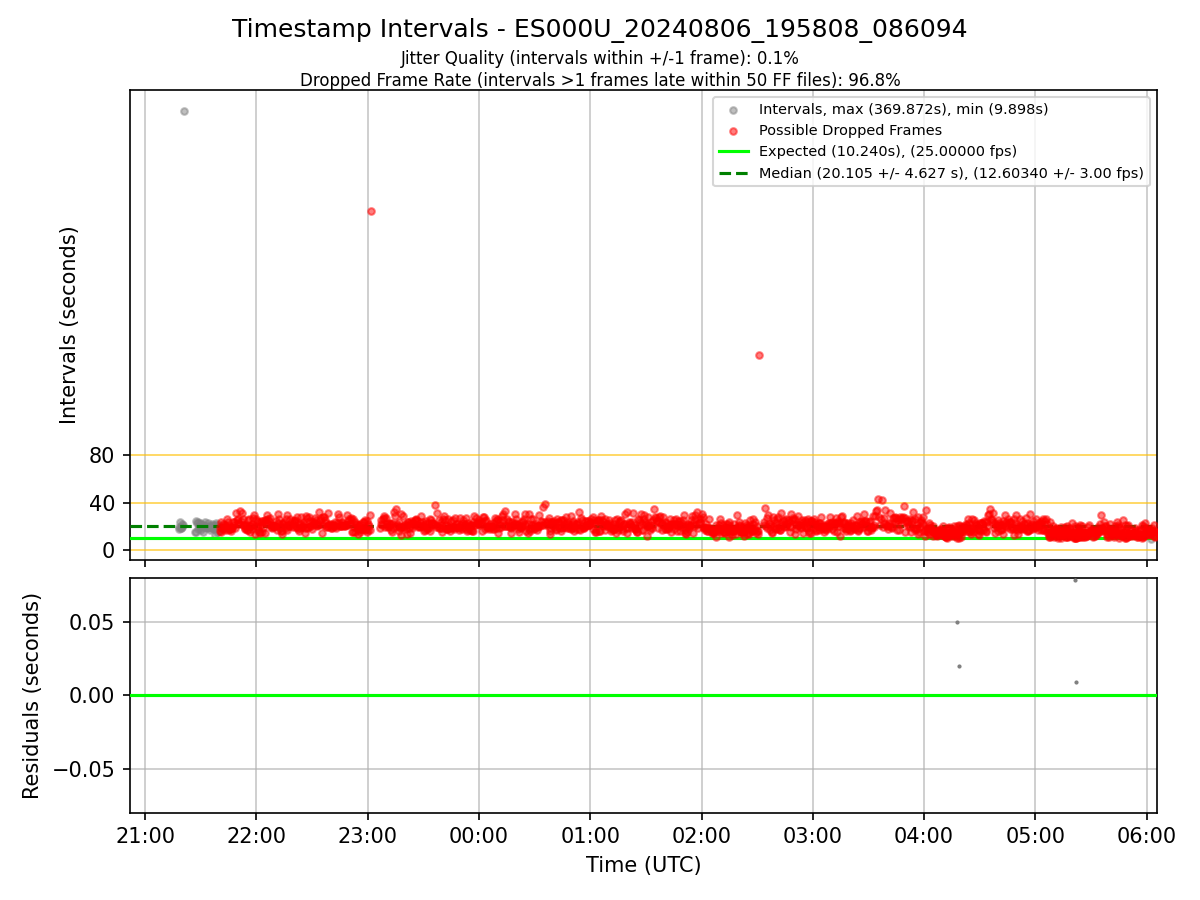1200x900 pixels.
Task: Click the x-axis tick label "23:00"
Action: (x=368, y=834)
